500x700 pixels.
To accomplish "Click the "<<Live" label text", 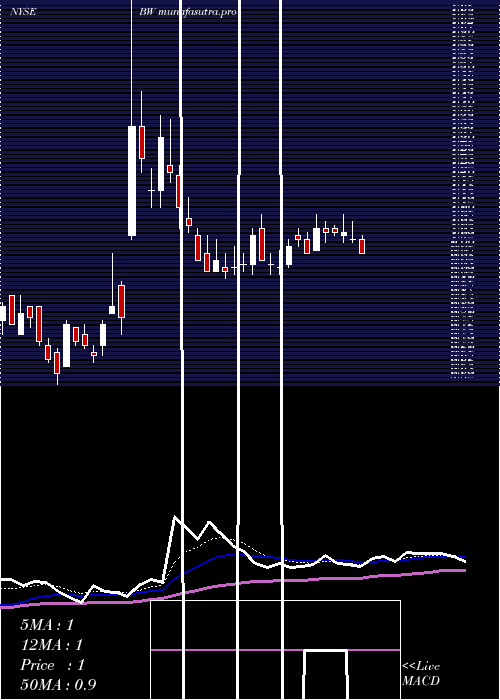I will click(421, 666).
